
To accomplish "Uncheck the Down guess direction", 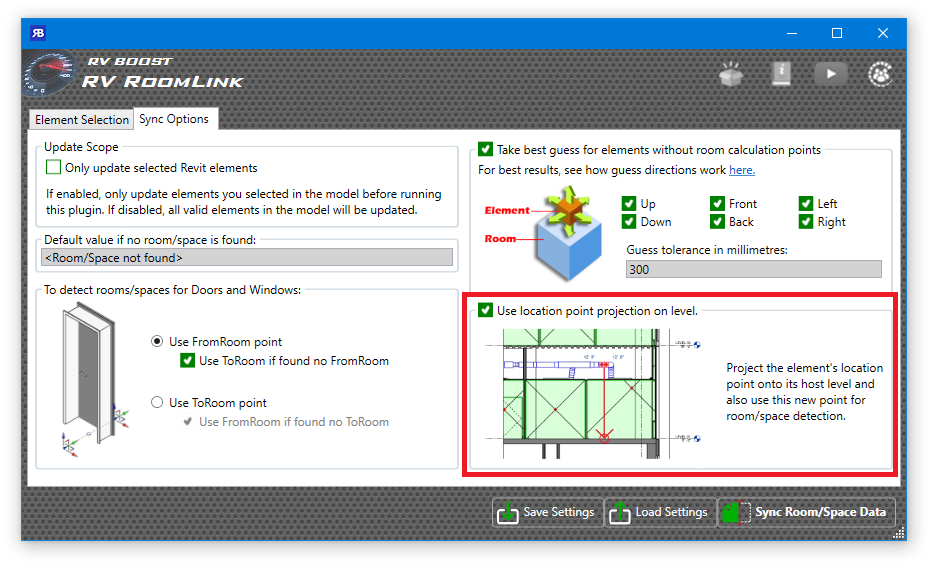I will coord(629,222).
